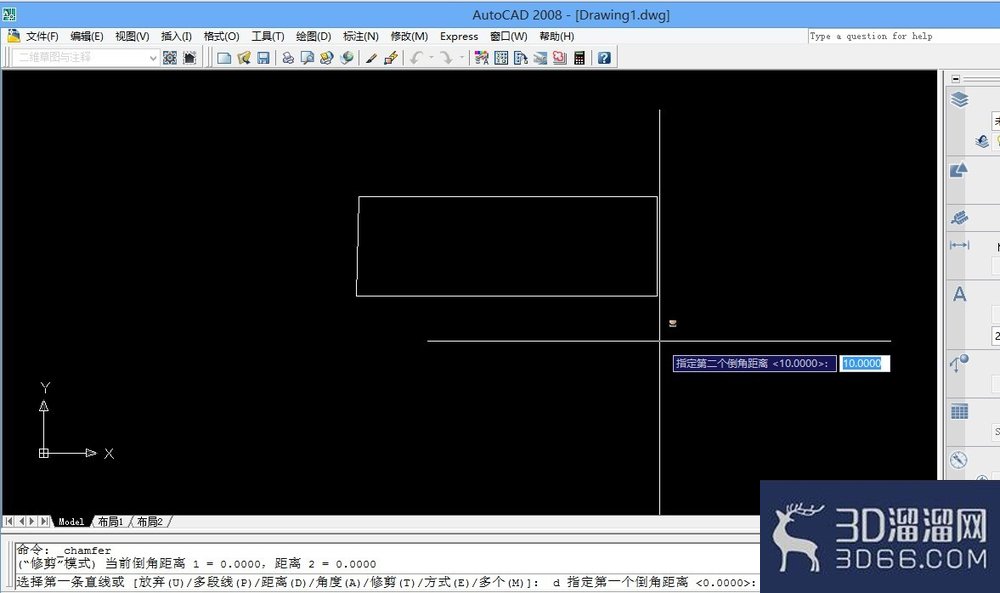The height and width of the screenshot is (593, 1000).
Task: Open the Layers panel icon on dashboard
Action: pos(959,100)
